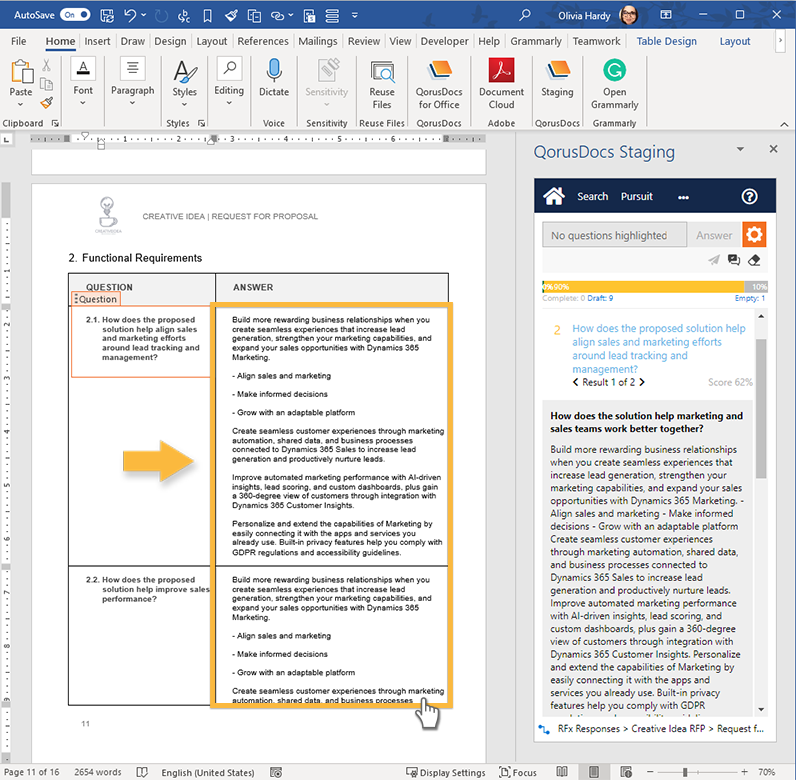This screenshot has width=796, height=780.
Task: Collapse the ribbon with the chevron
Action: click(784, 124)
